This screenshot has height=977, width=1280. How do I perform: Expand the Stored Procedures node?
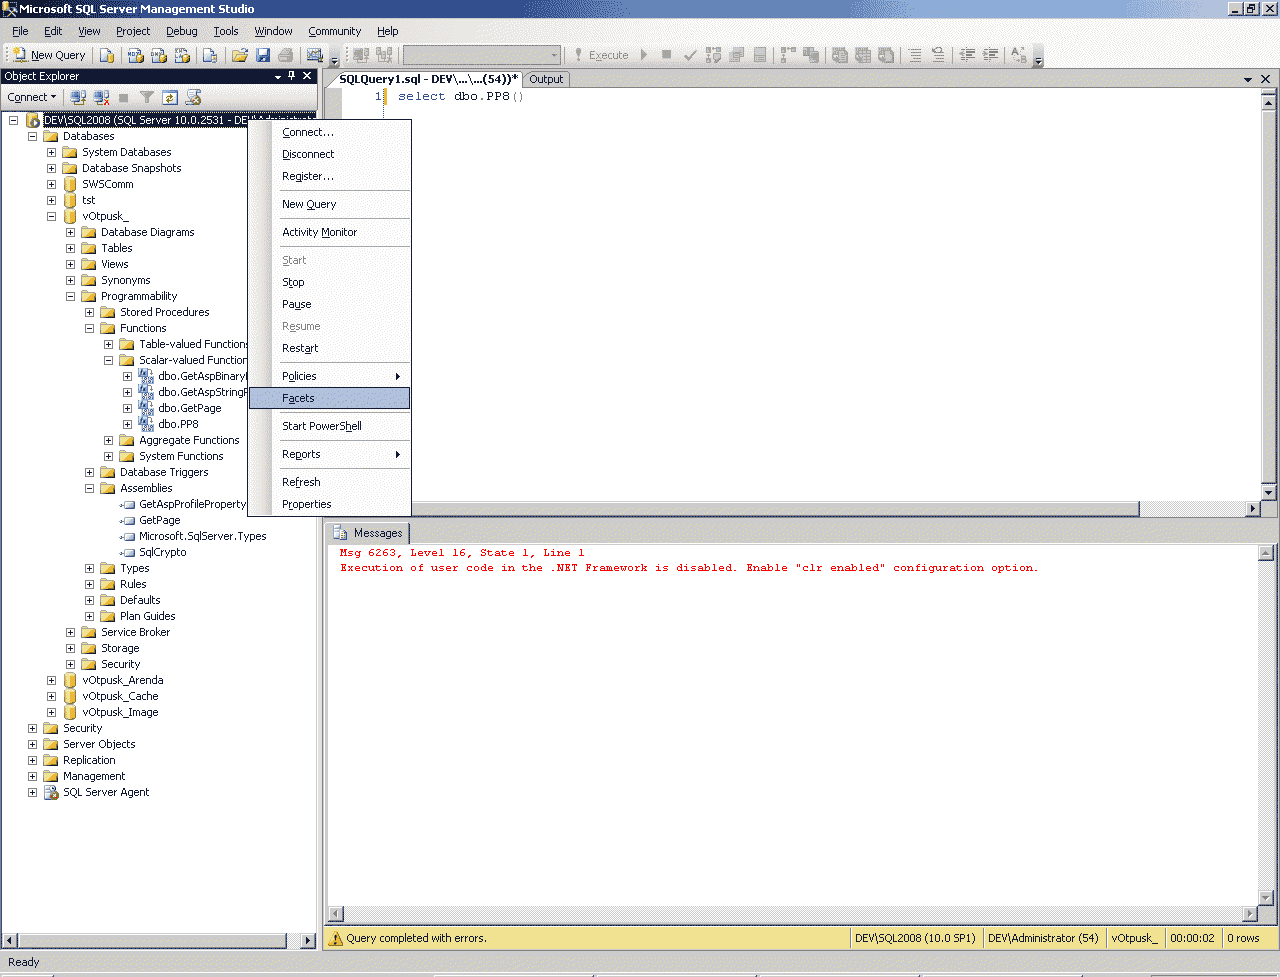[89, 312]
